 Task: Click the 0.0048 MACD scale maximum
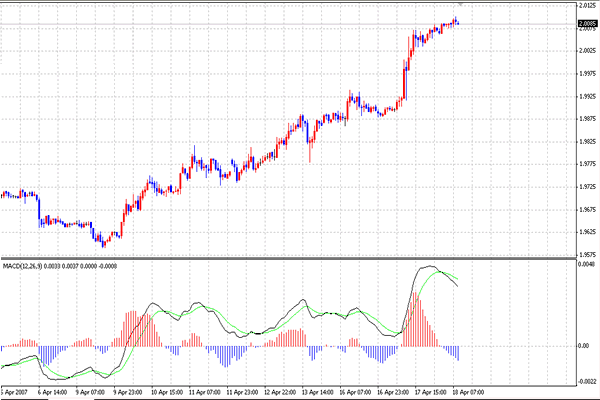pos(586,264)
